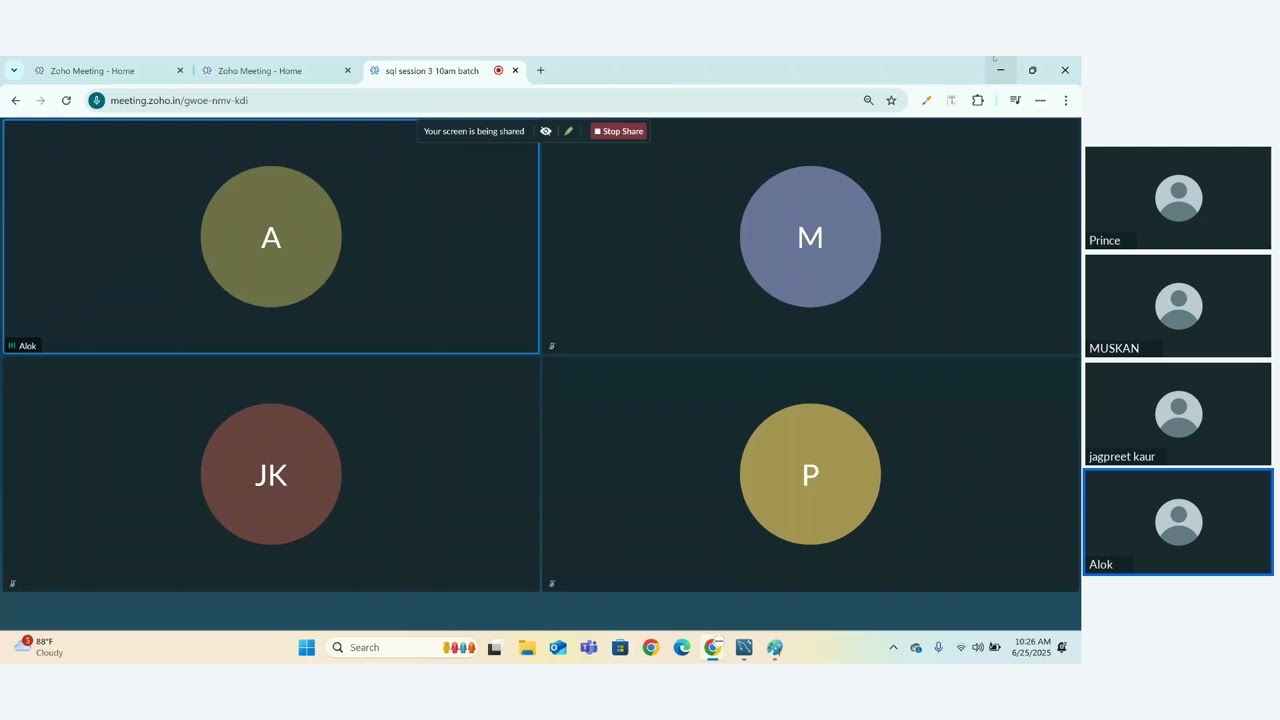Show hidden system tray icons

[x=893, y=648]
